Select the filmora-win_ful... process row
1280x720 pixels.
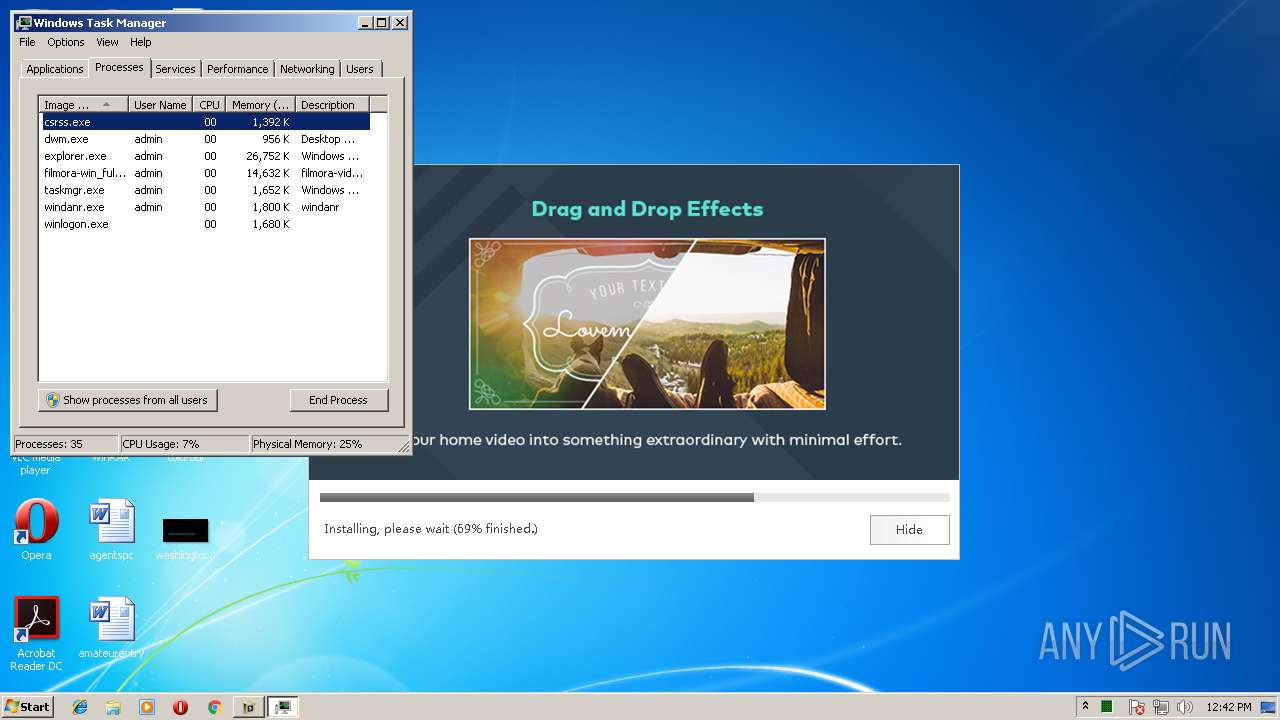pyautogui.click(x=205, y=173)
